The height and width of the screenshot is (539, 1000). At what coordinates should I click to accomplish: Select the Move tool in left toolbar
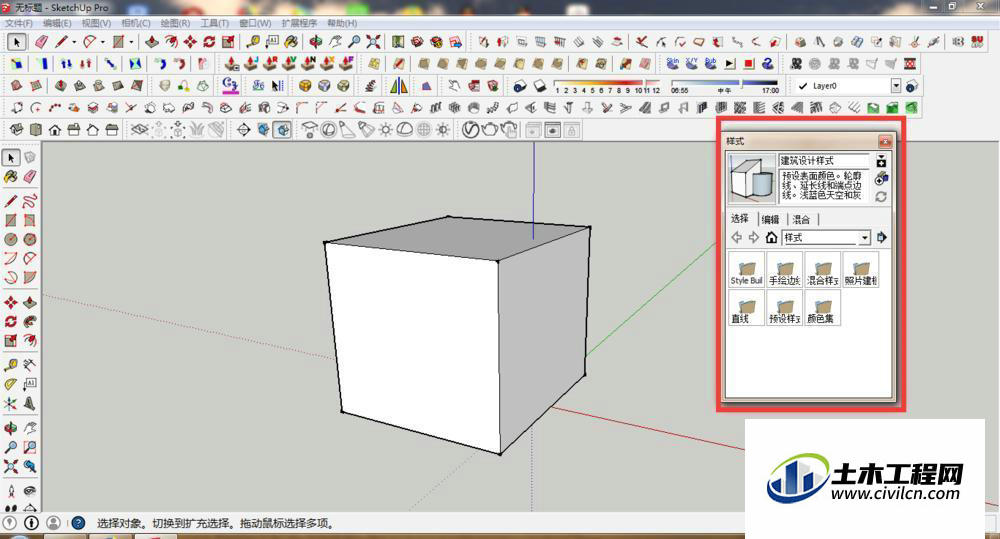(11, 302)
